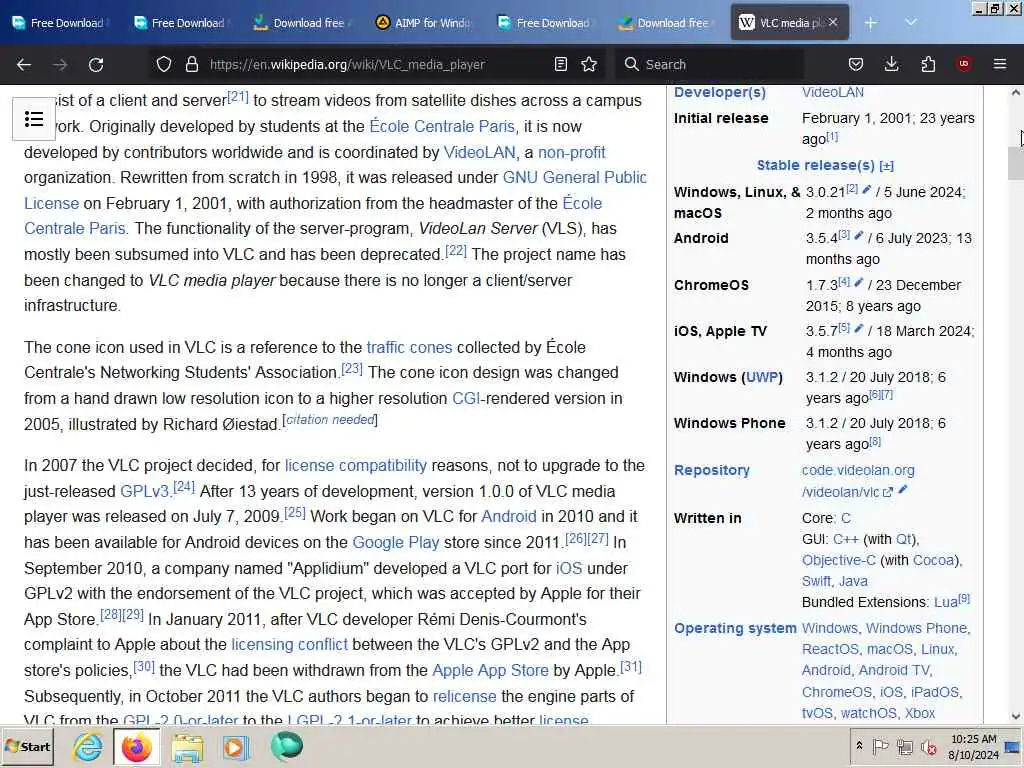Open the Firefox hamburger application menu
1024x768 pixels.
click(1000, 64)
